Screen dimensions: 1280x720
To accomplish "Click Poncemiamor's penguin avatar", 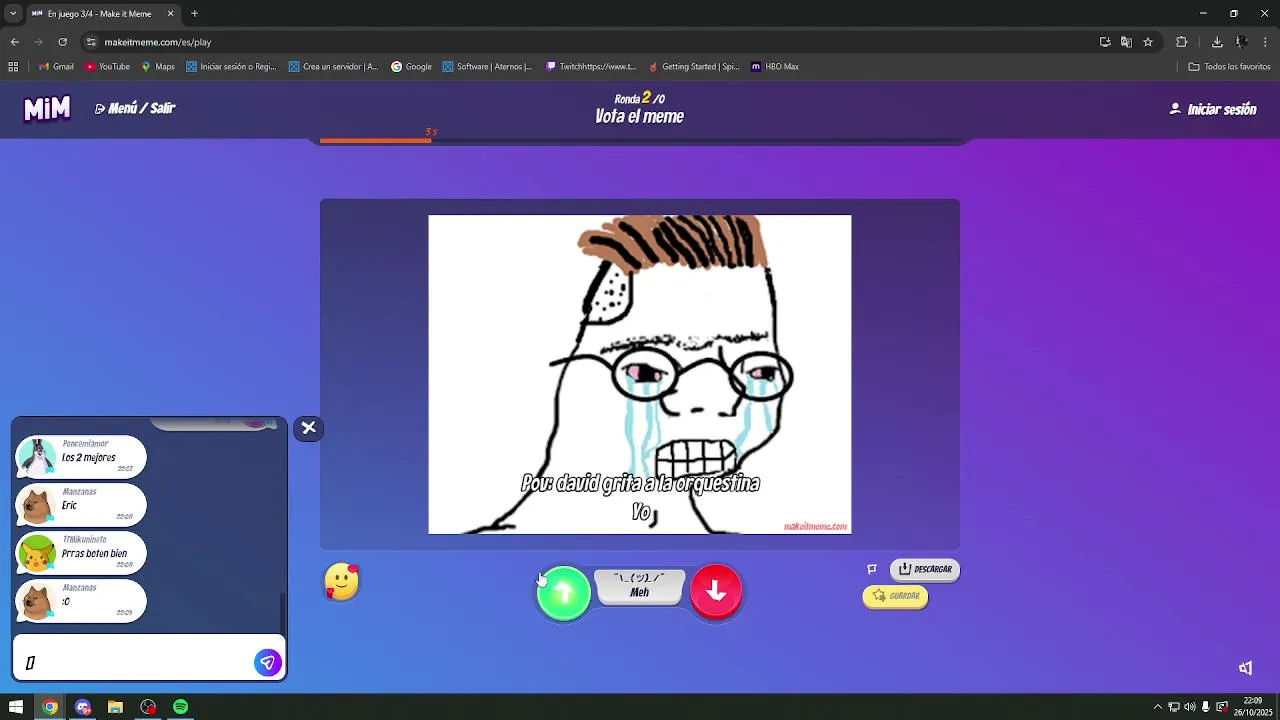I will tap(37, 457).
